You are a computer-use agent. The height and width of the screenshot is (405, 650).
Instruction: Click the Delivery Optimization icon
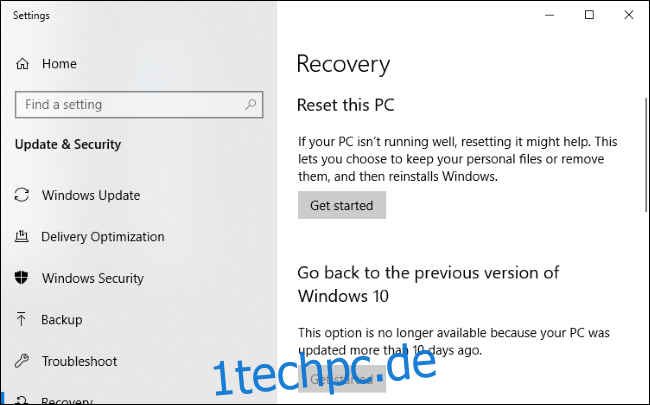pyautogui.click(x=22, y=237)
